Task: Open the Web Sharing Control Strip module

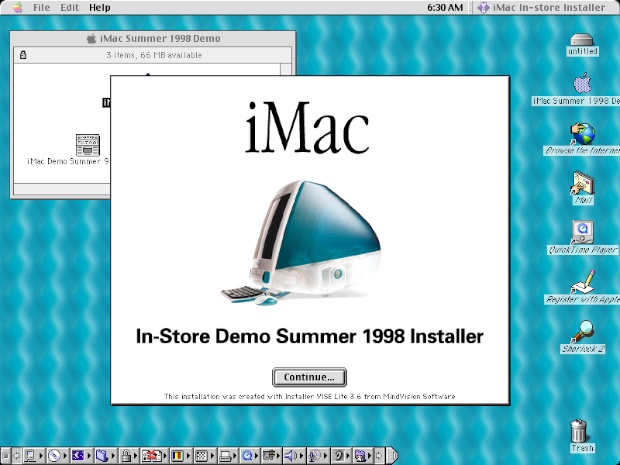Action: [x=364, y=456]
